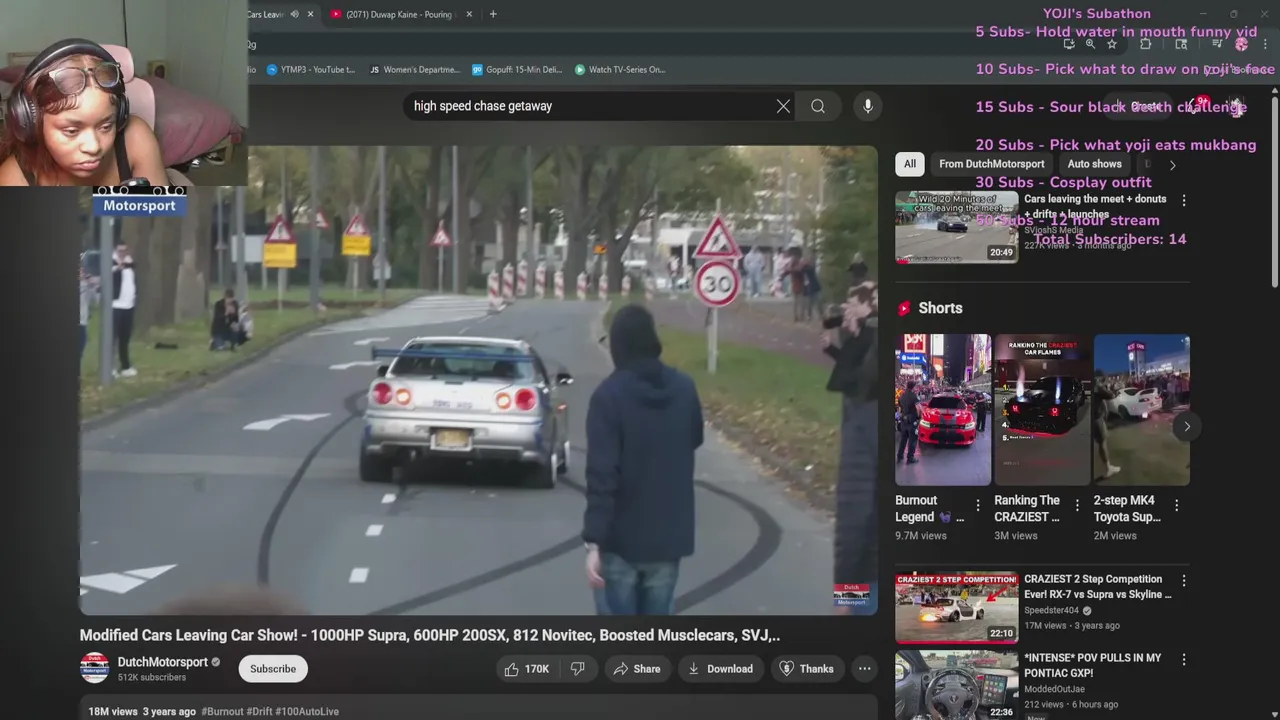This screenshot has height=720, width=1280.
Task: Open Watch TV-Series Online bookmark
Action: click(620, 70)
